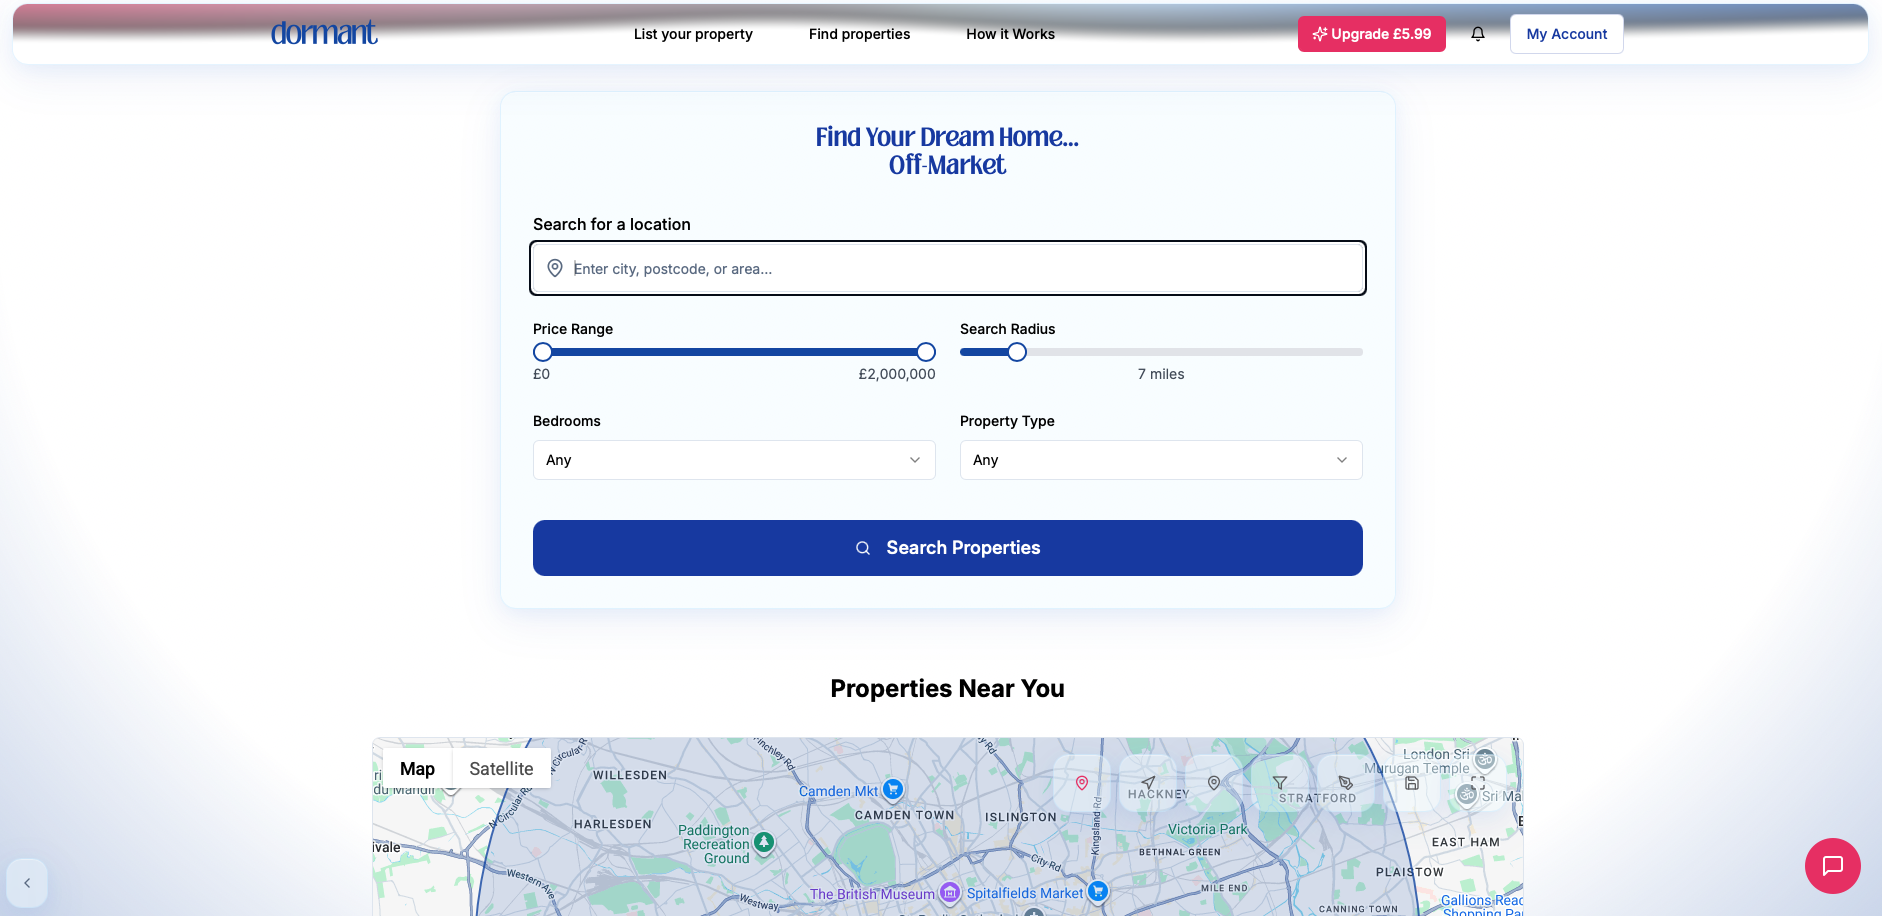Click Upgrade £5.99 button
The width and height of the screenshot is (1882, 916).
(1372, 34)
